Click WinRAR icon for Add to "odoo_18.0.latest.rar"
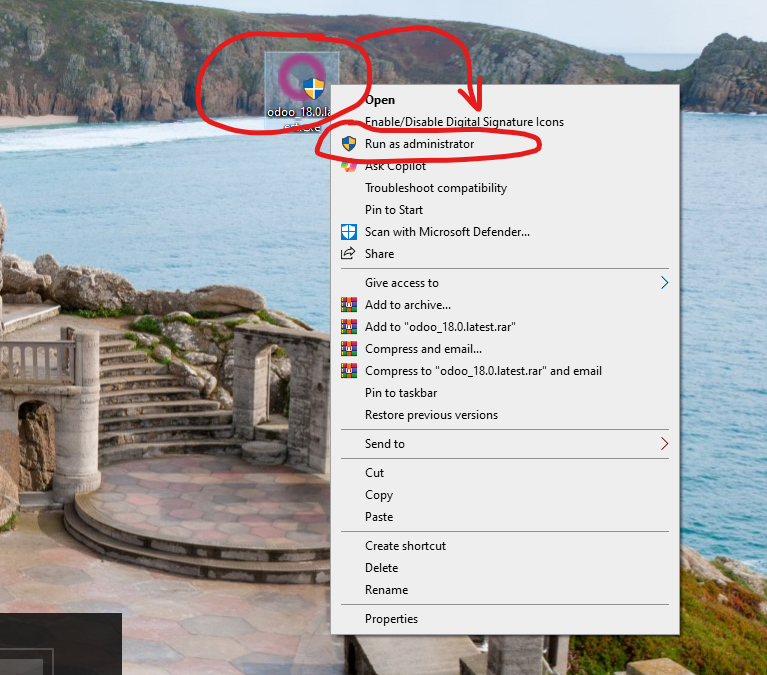 tap(348, 327)
